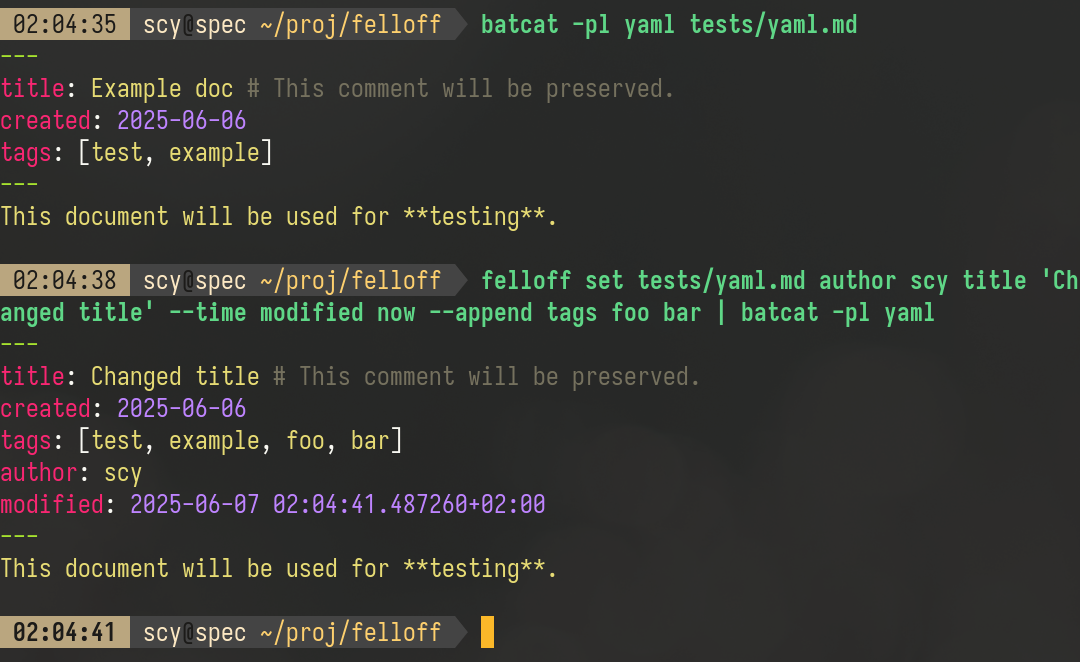Viewport: 1080px width, 662px height.
Task: Click the first 'created' date 2025-06-06
Action: 181,121
